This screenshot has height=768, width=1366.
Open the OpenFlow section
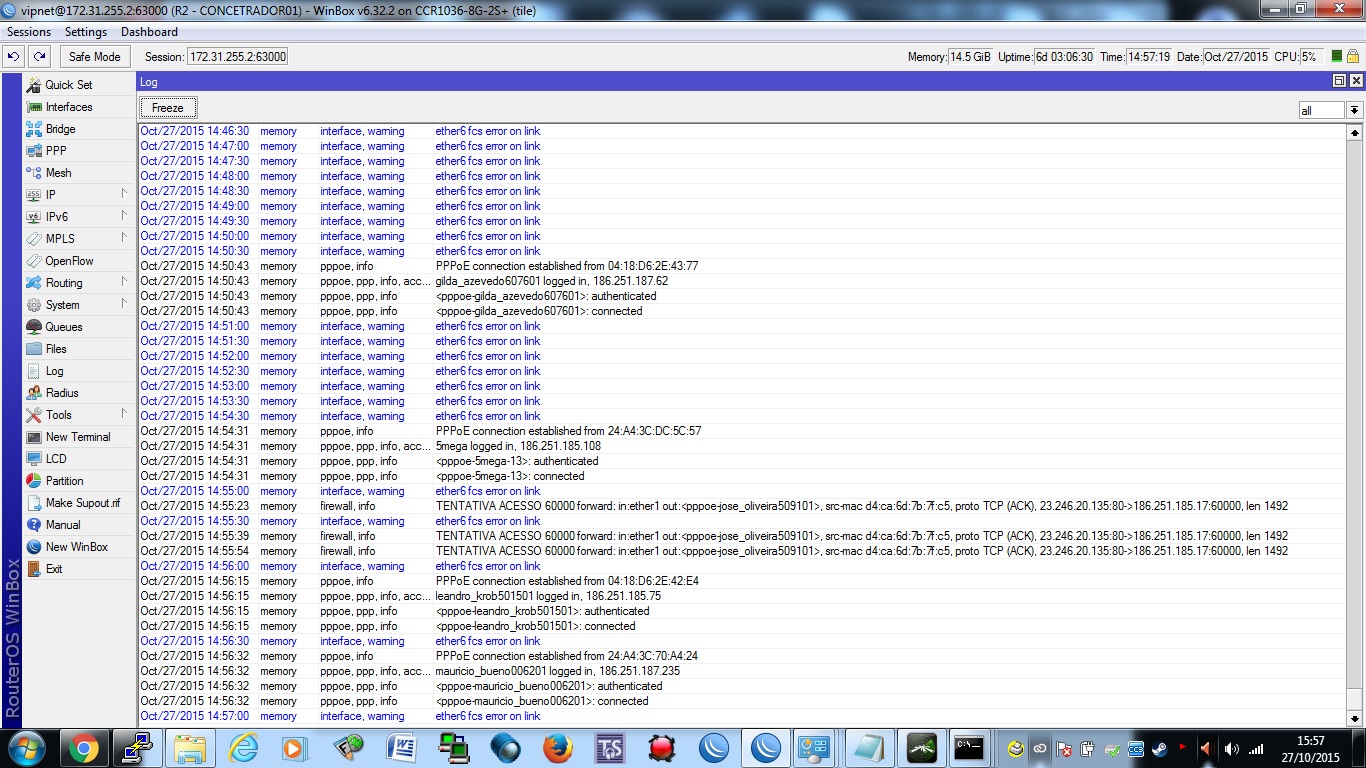pos(69,261)
